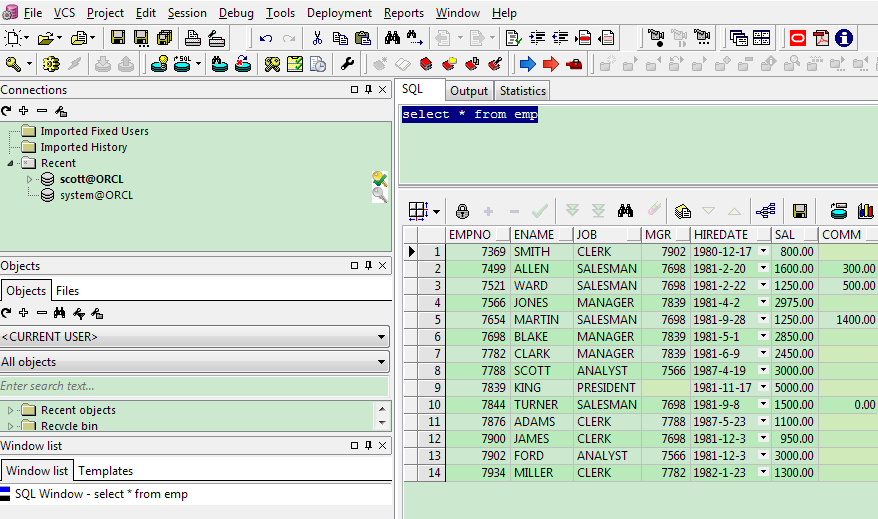Select SQL Window entry in Window list
The height and width of the screenshot is (519, 878).
(100, 494)
